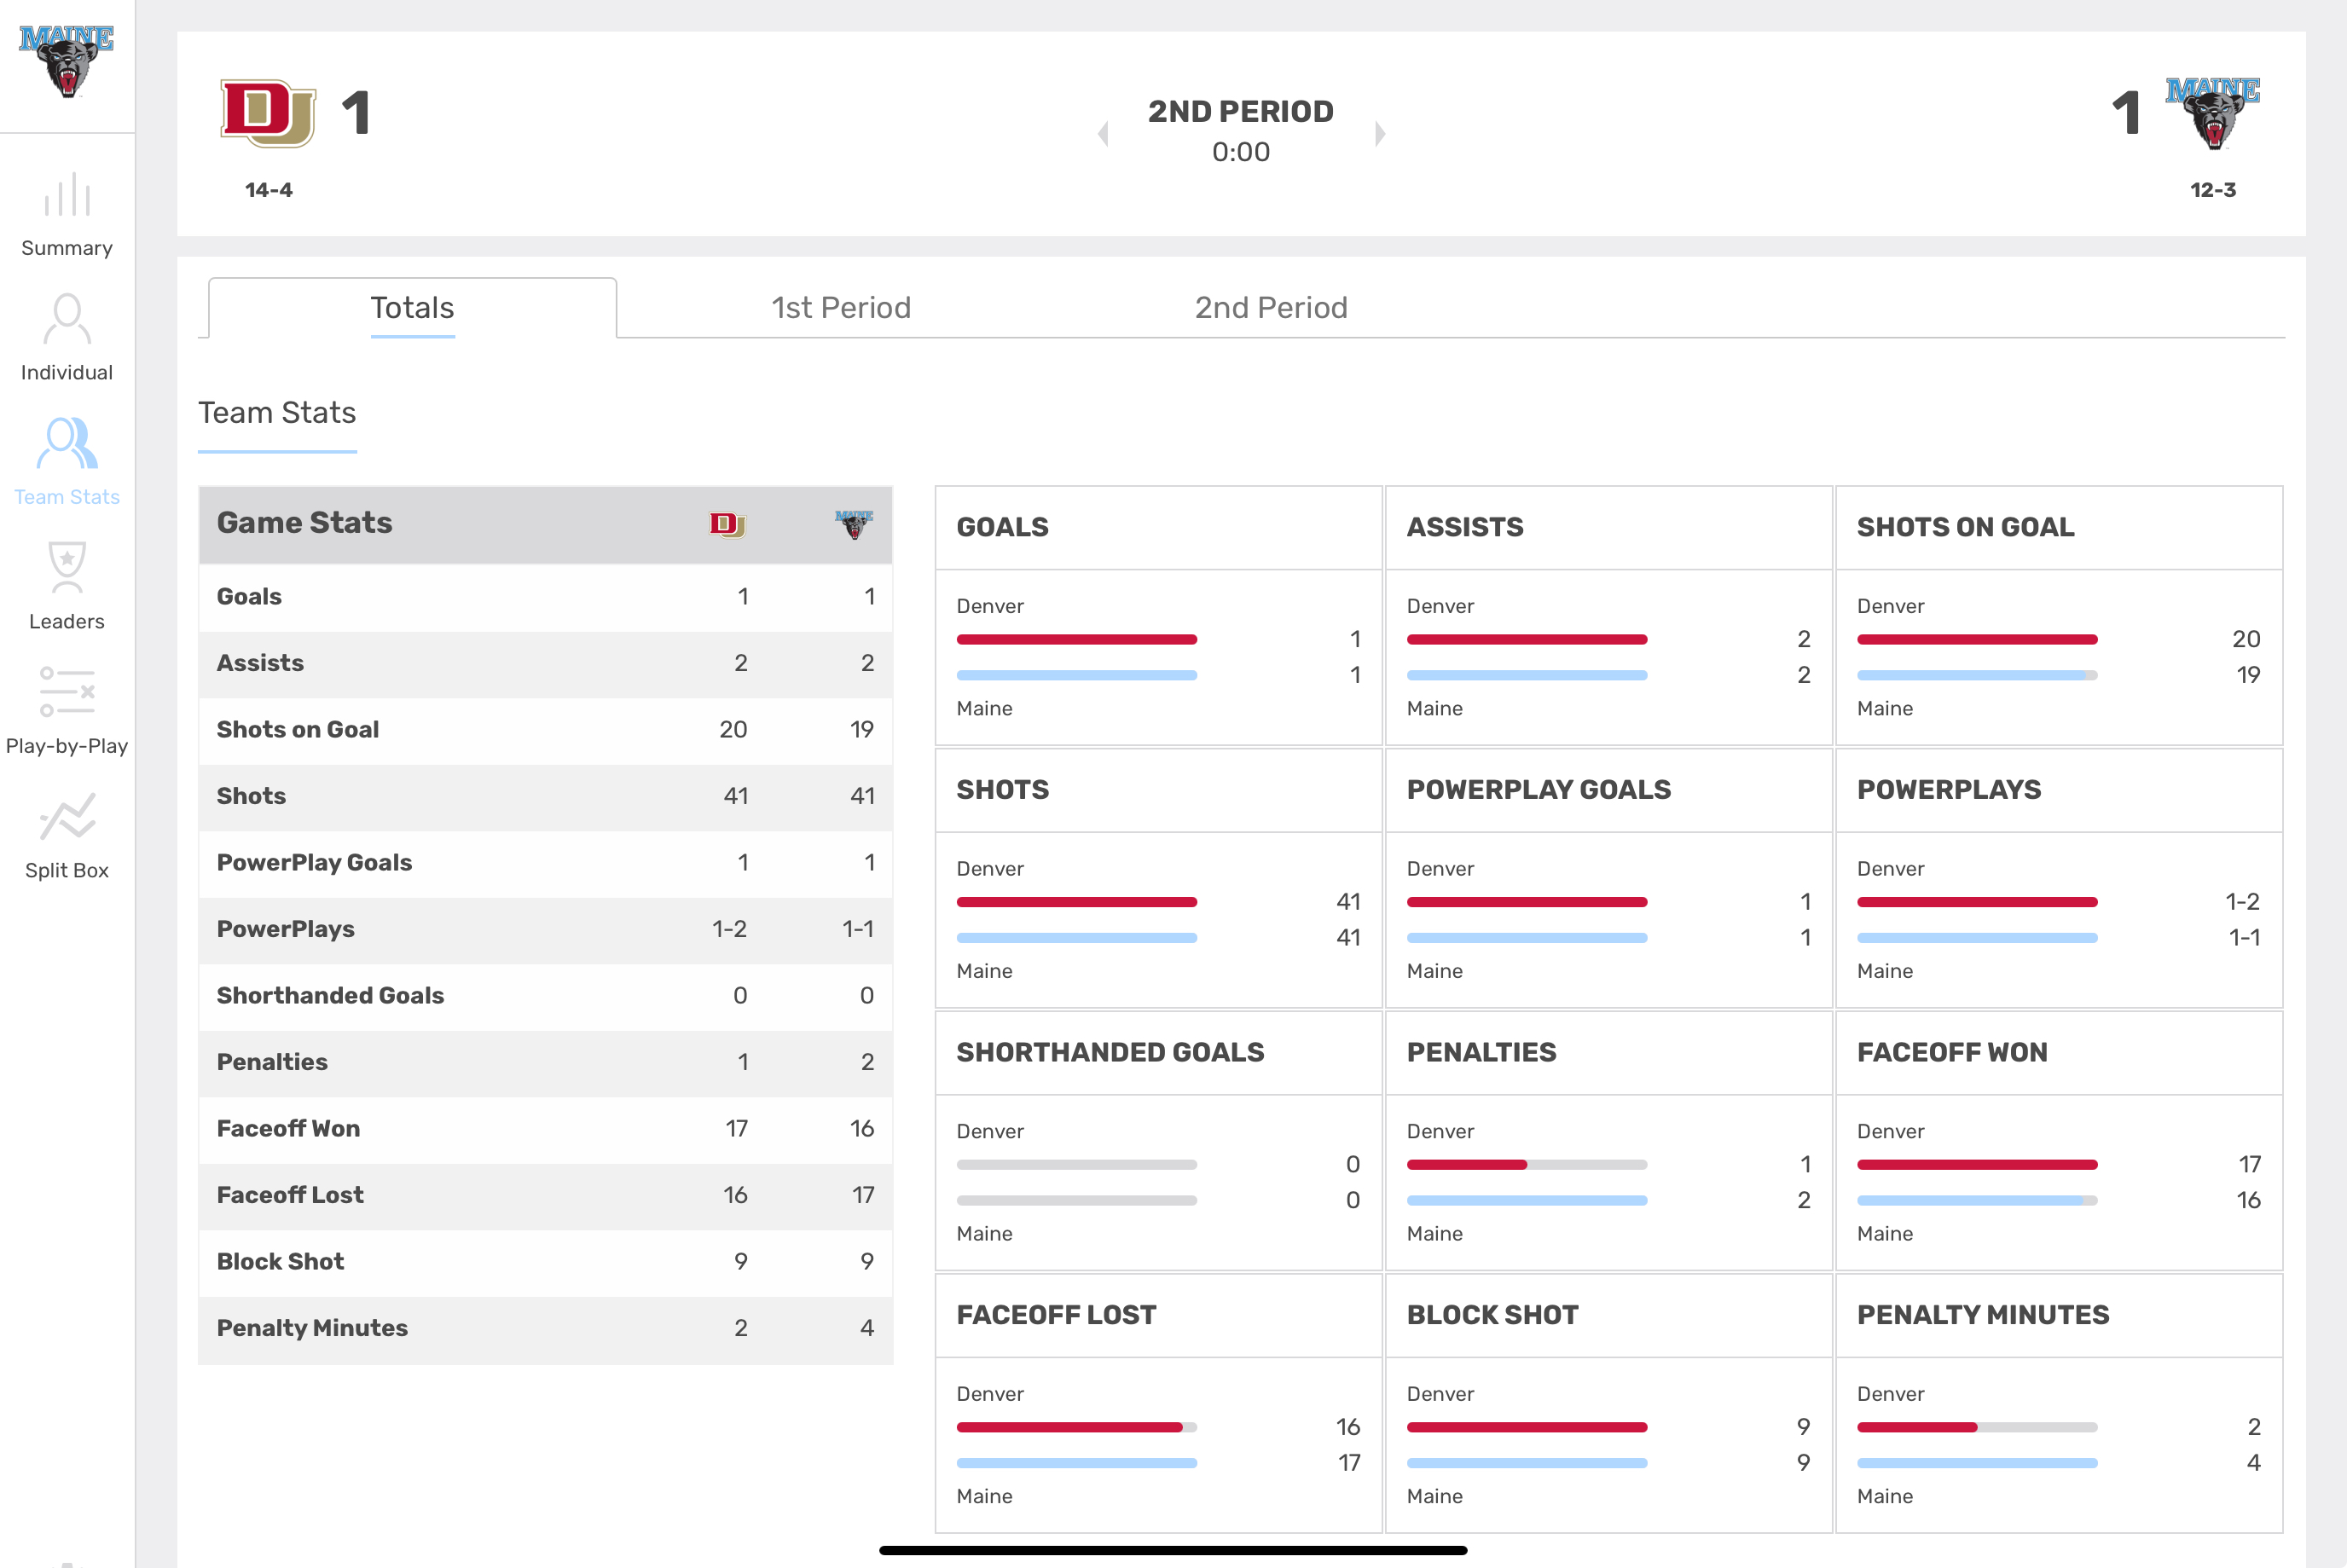The width and height of the screenshot is (2347, 1568).
Task: Click Denver's gray bar in Shorthanded Goals card
Action: pos(1076,1165)
